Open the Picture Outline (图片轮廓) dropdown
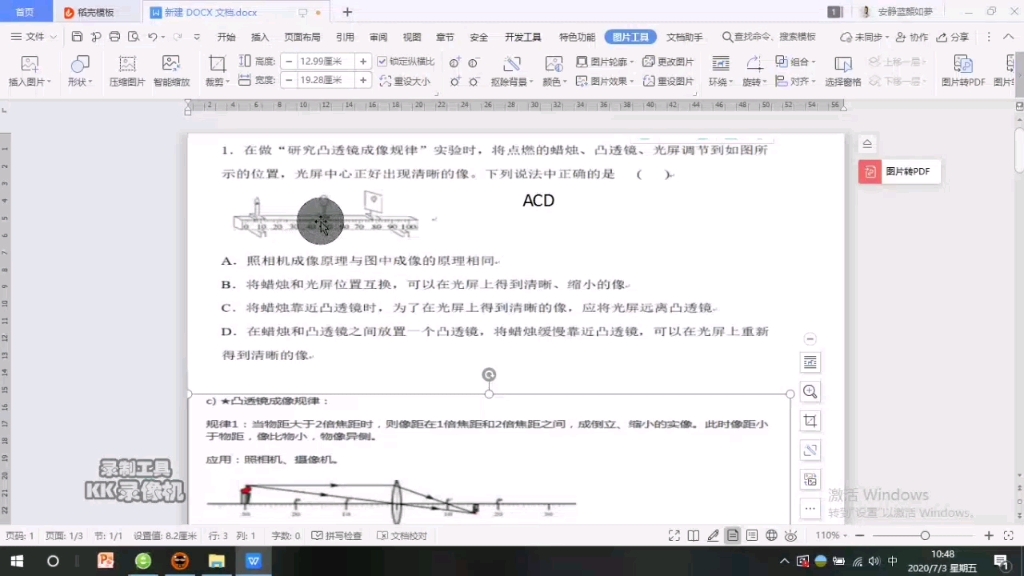 [606, 61]
